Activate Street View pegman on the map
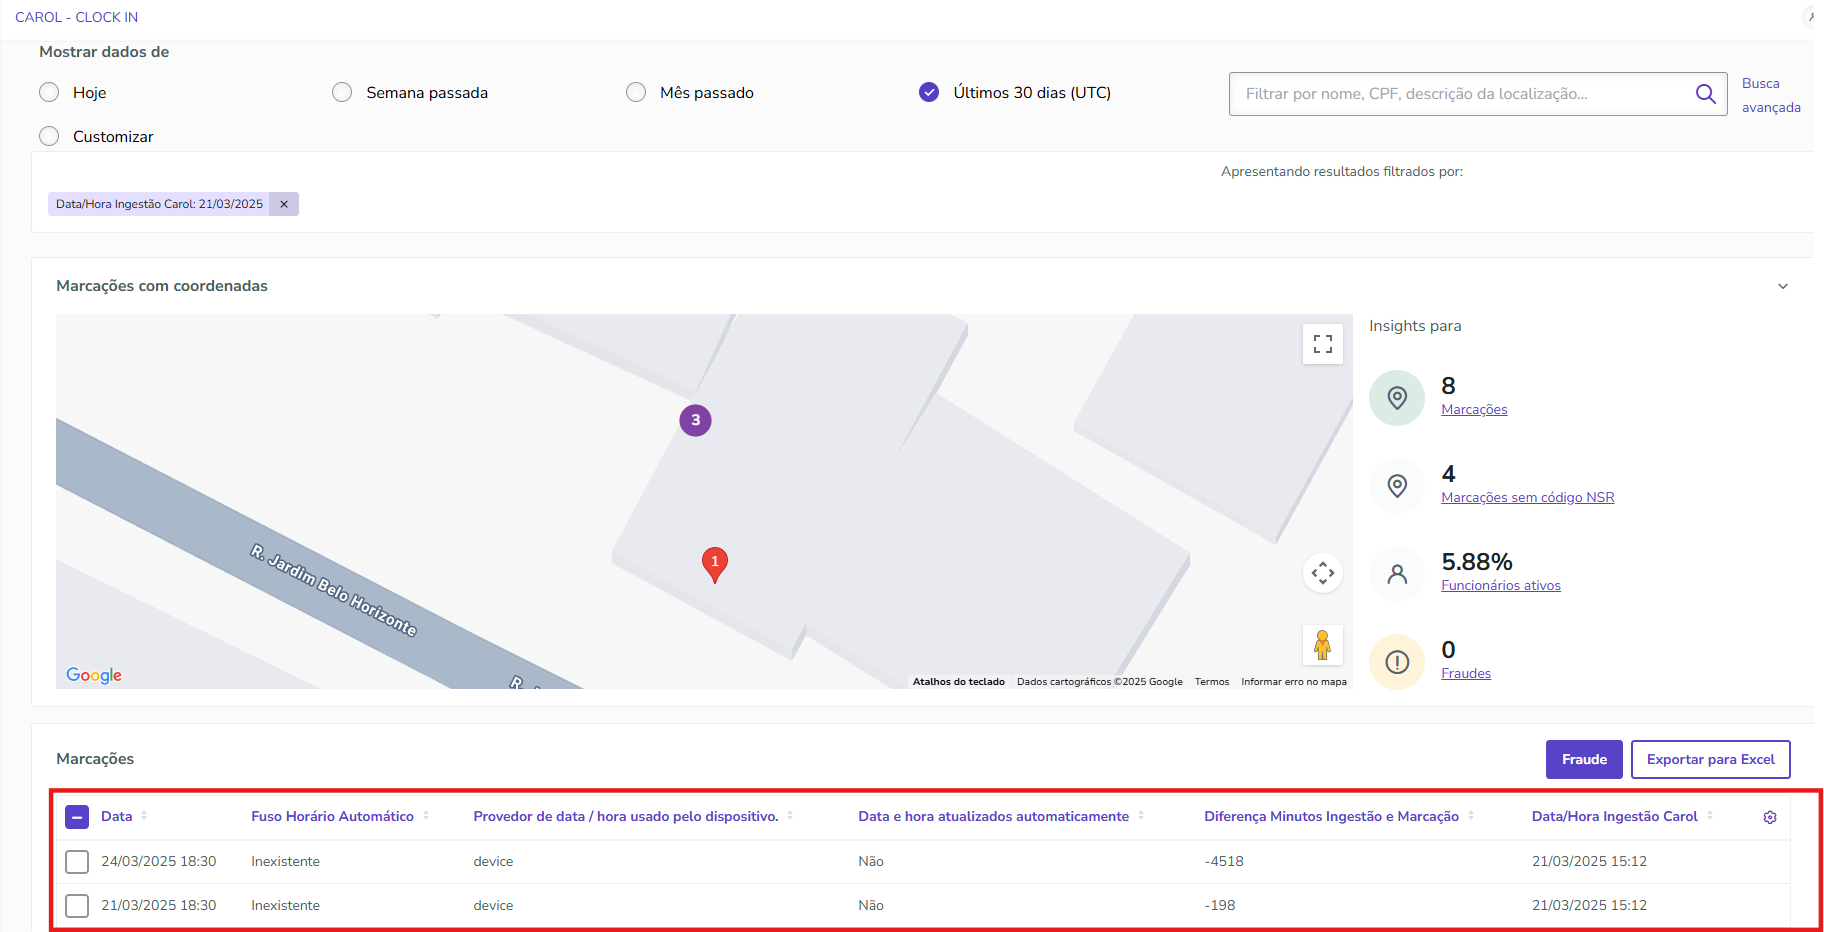 [1322, 645]
